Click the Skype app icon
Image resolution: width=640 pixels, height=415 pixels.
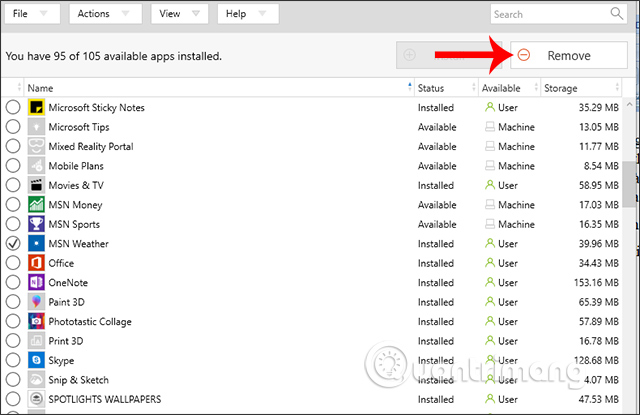tap(36, 360)
